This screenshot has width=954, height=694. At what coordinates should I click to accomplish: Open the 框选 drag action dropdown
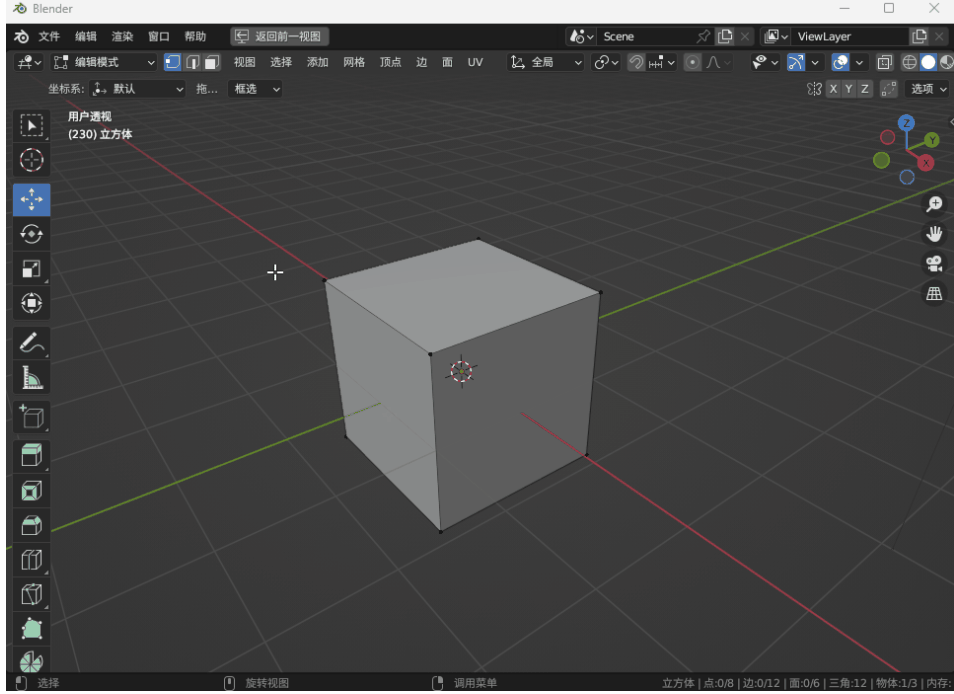pos(256,89)
